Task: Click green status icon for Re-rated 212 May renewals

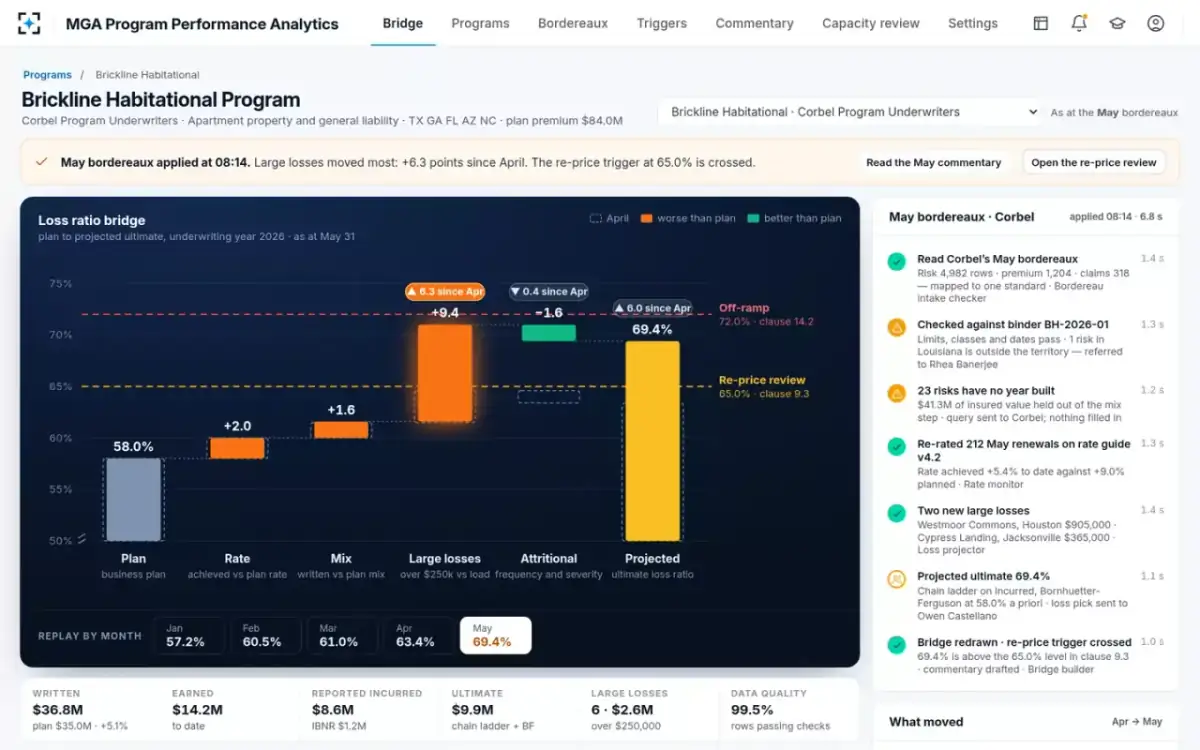Action: (897, 446)
